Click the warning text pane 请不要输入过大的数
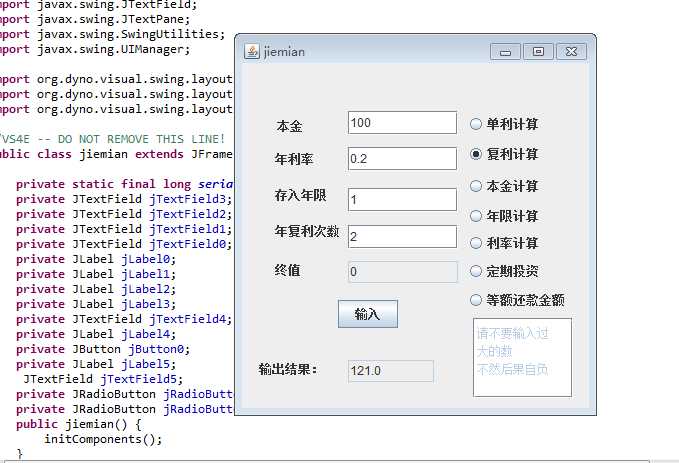 tap(522, 357)
